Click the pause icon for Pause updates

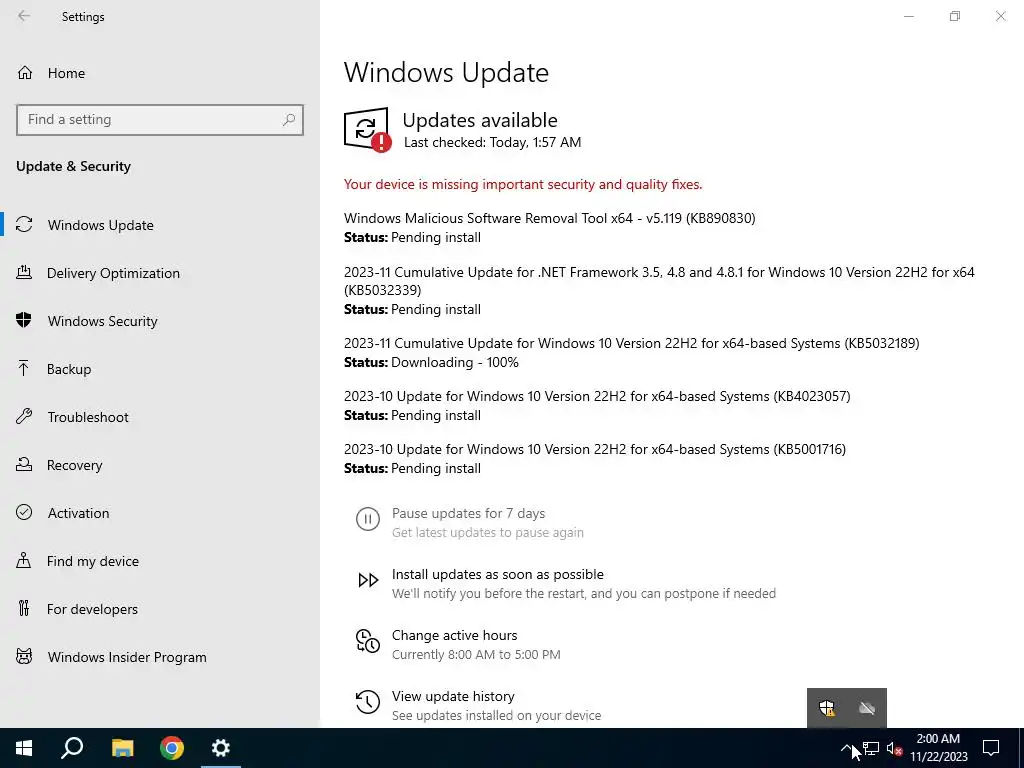coord(368,519)
